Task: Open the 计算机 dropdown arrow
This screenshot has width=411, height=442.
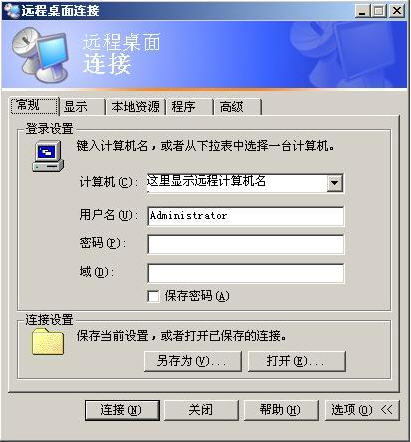Action: point(335,183)
